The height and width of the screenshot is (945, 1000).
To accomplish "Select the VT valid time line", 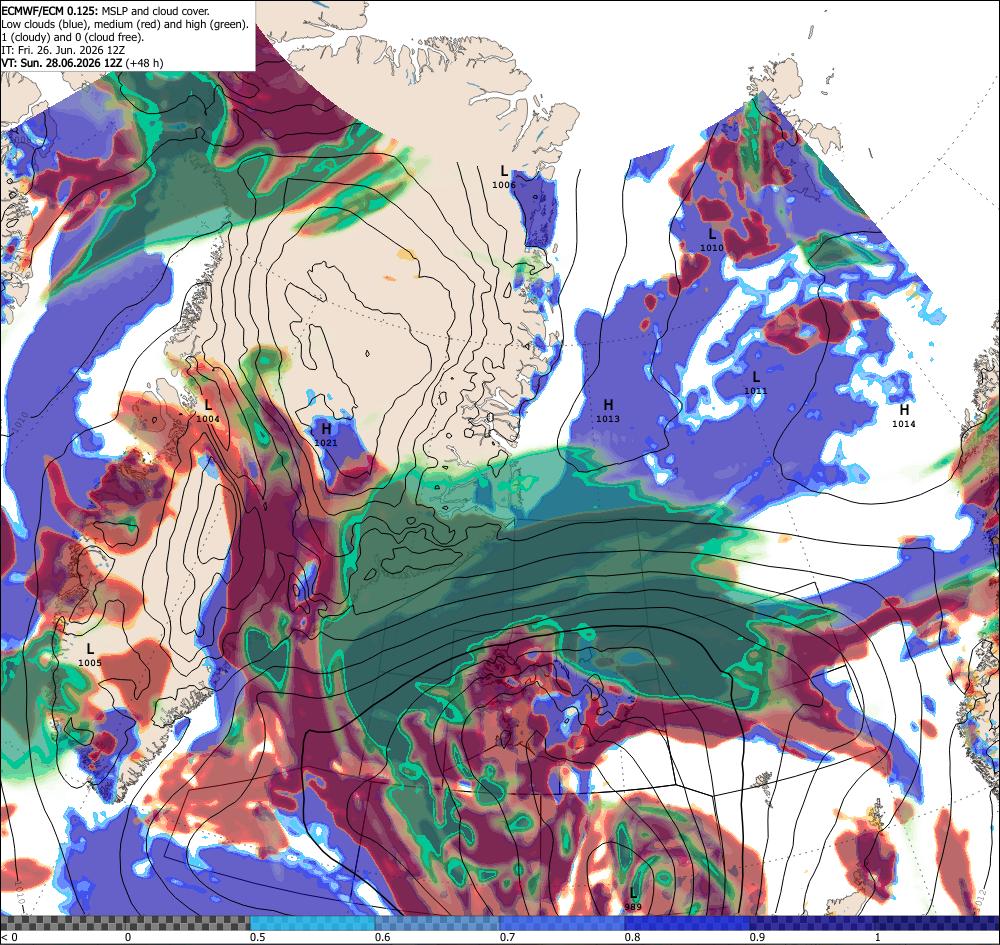I will pyautogui.click(x=82, y=63).
